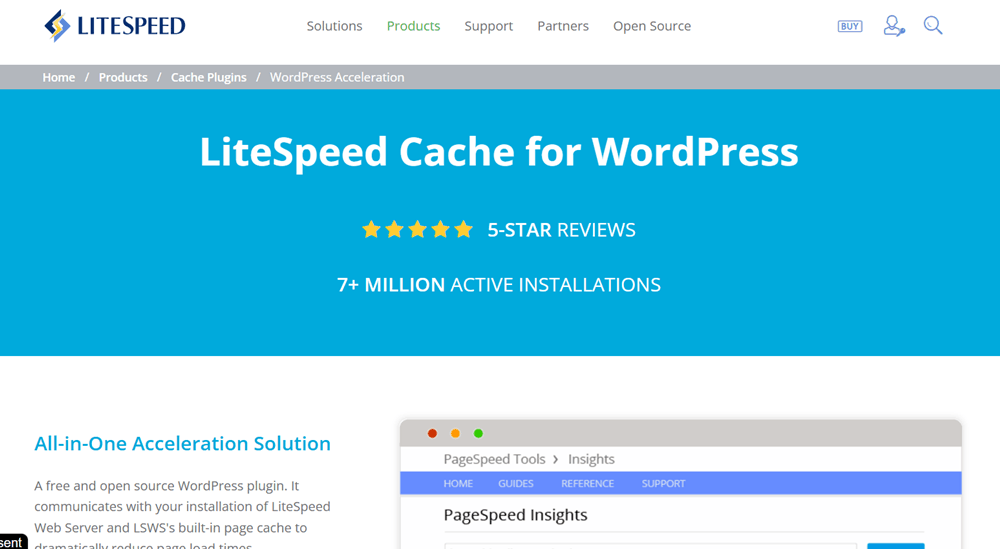The width and height of the screenshot is (1000, 549).
Task: Open the Open Source menu
Action: click(652, 26)
